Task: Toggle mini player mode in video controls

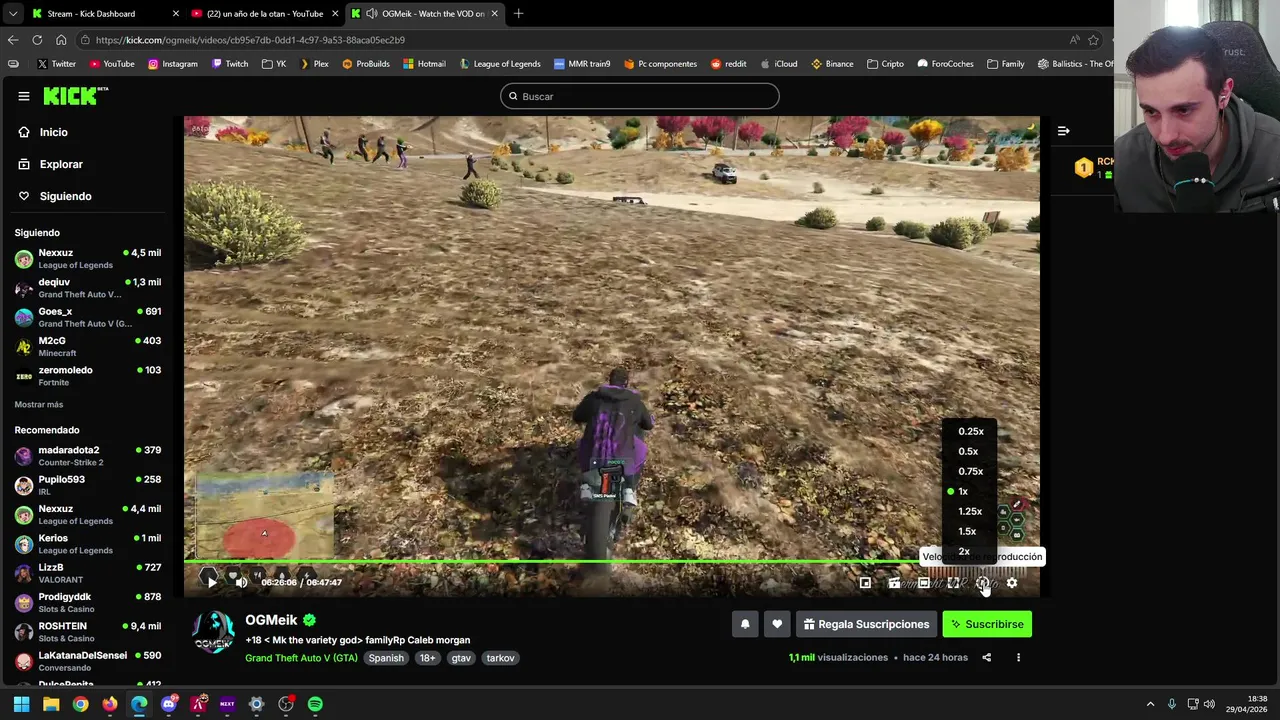Action: tap(865, 583)
